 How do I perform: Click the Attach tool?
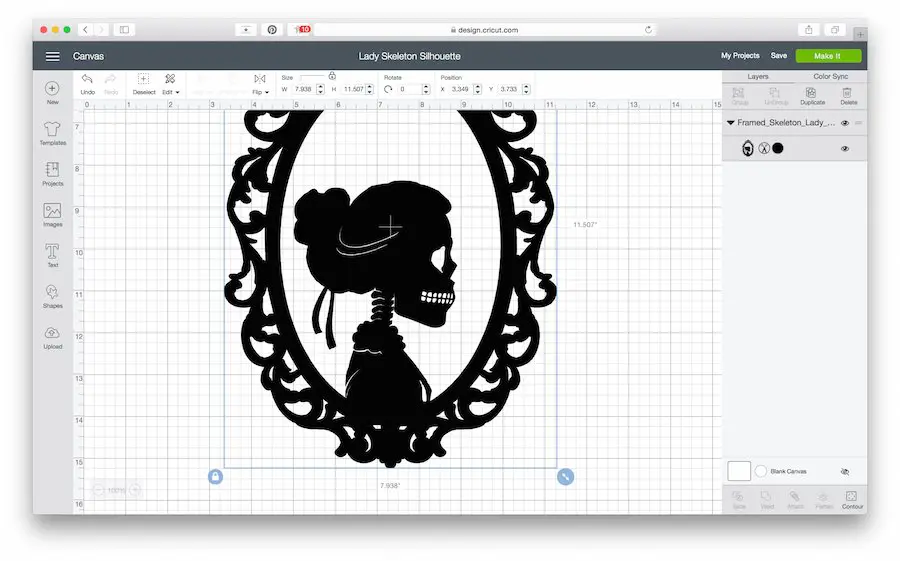click(795, 499)
